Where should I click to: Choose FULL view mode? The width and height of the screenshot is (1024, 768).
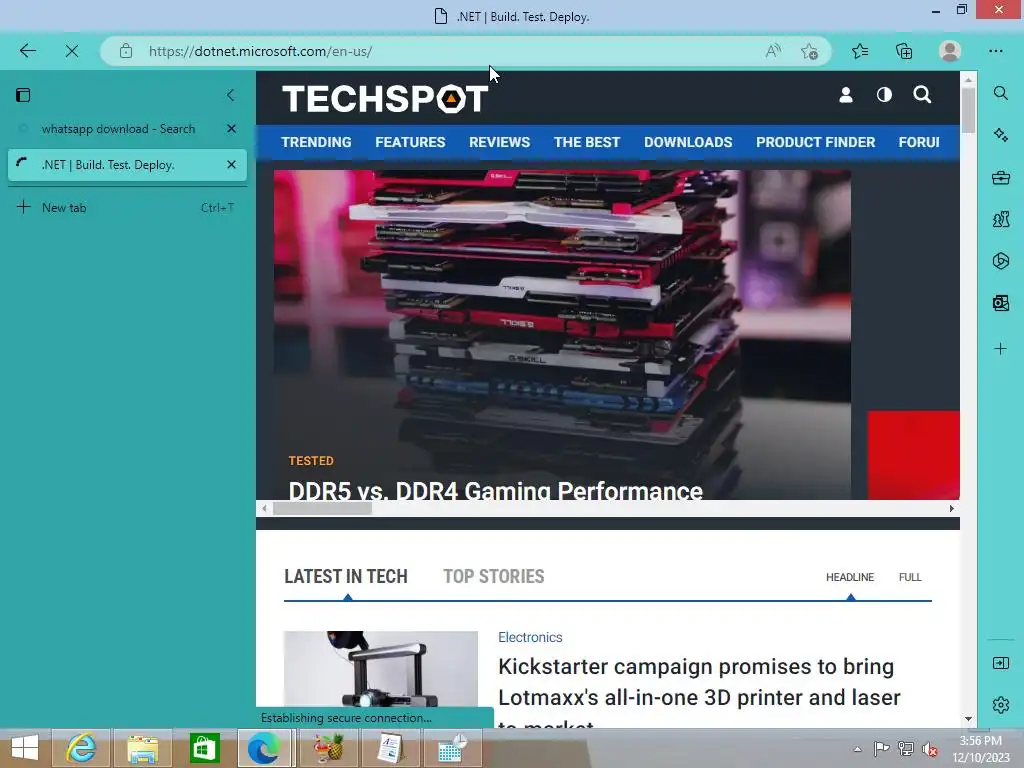[910, 577]
